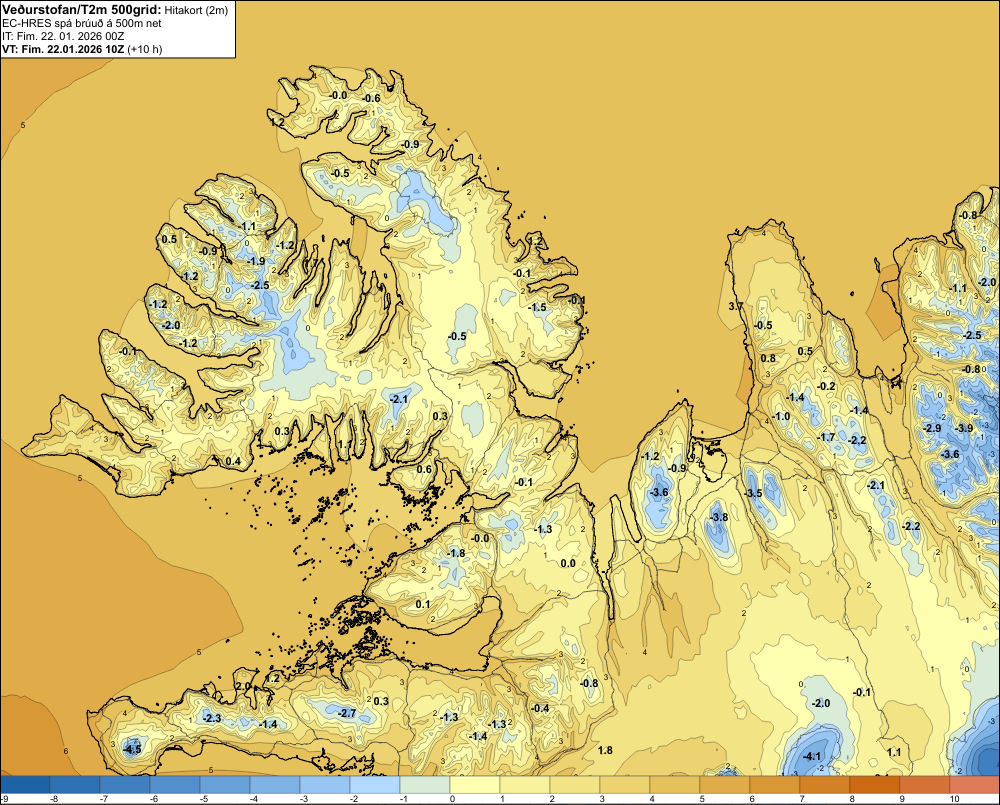This screenshot has height=805, width=1000.
Task: Click the IT initial time line in header
Action: 63,36
